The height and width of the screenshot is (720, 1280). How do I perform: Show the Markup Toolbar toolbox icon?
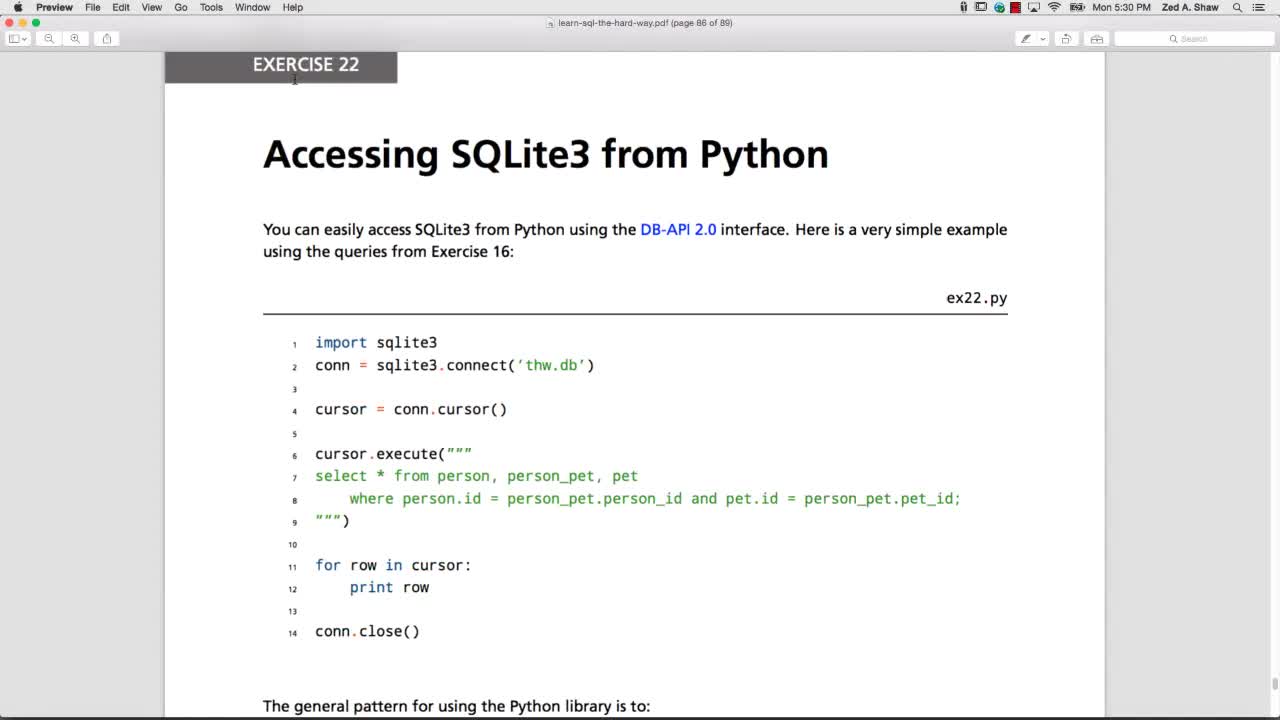(1097, 39)
